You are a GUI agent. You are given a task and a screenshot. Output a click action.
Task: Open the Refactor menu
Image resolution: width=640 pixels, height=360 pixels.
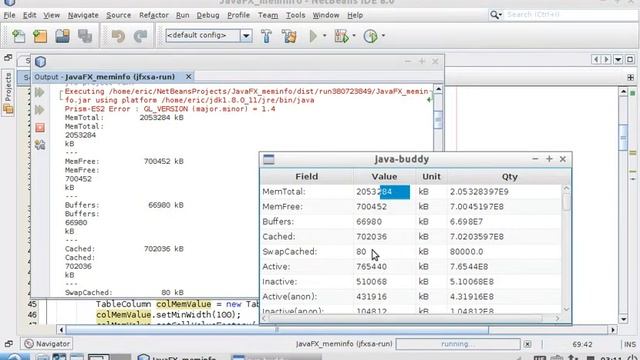pos(153,15)
